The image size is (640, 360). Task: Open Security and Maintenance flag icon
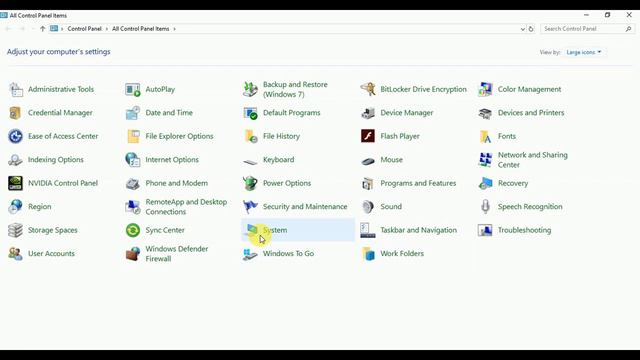[251, 207]
